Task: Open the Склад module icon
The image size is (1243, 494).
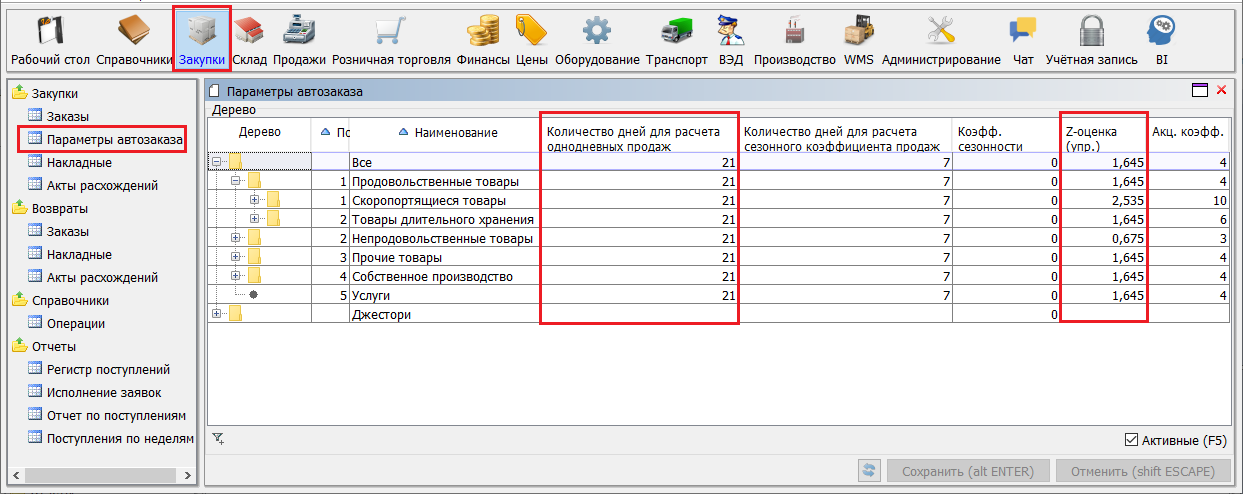Action: tap(249, 30)
